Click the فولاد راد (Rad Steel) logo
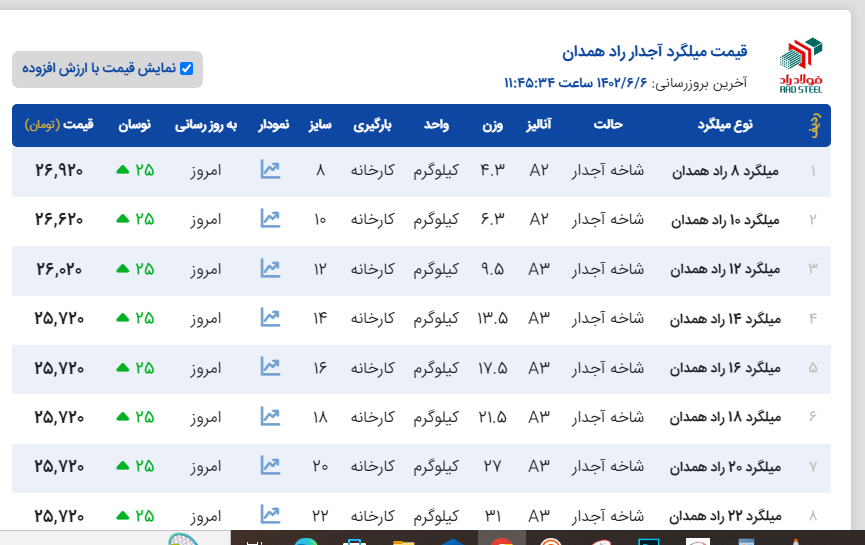The image size is (865, 545). tap(800, 66)
